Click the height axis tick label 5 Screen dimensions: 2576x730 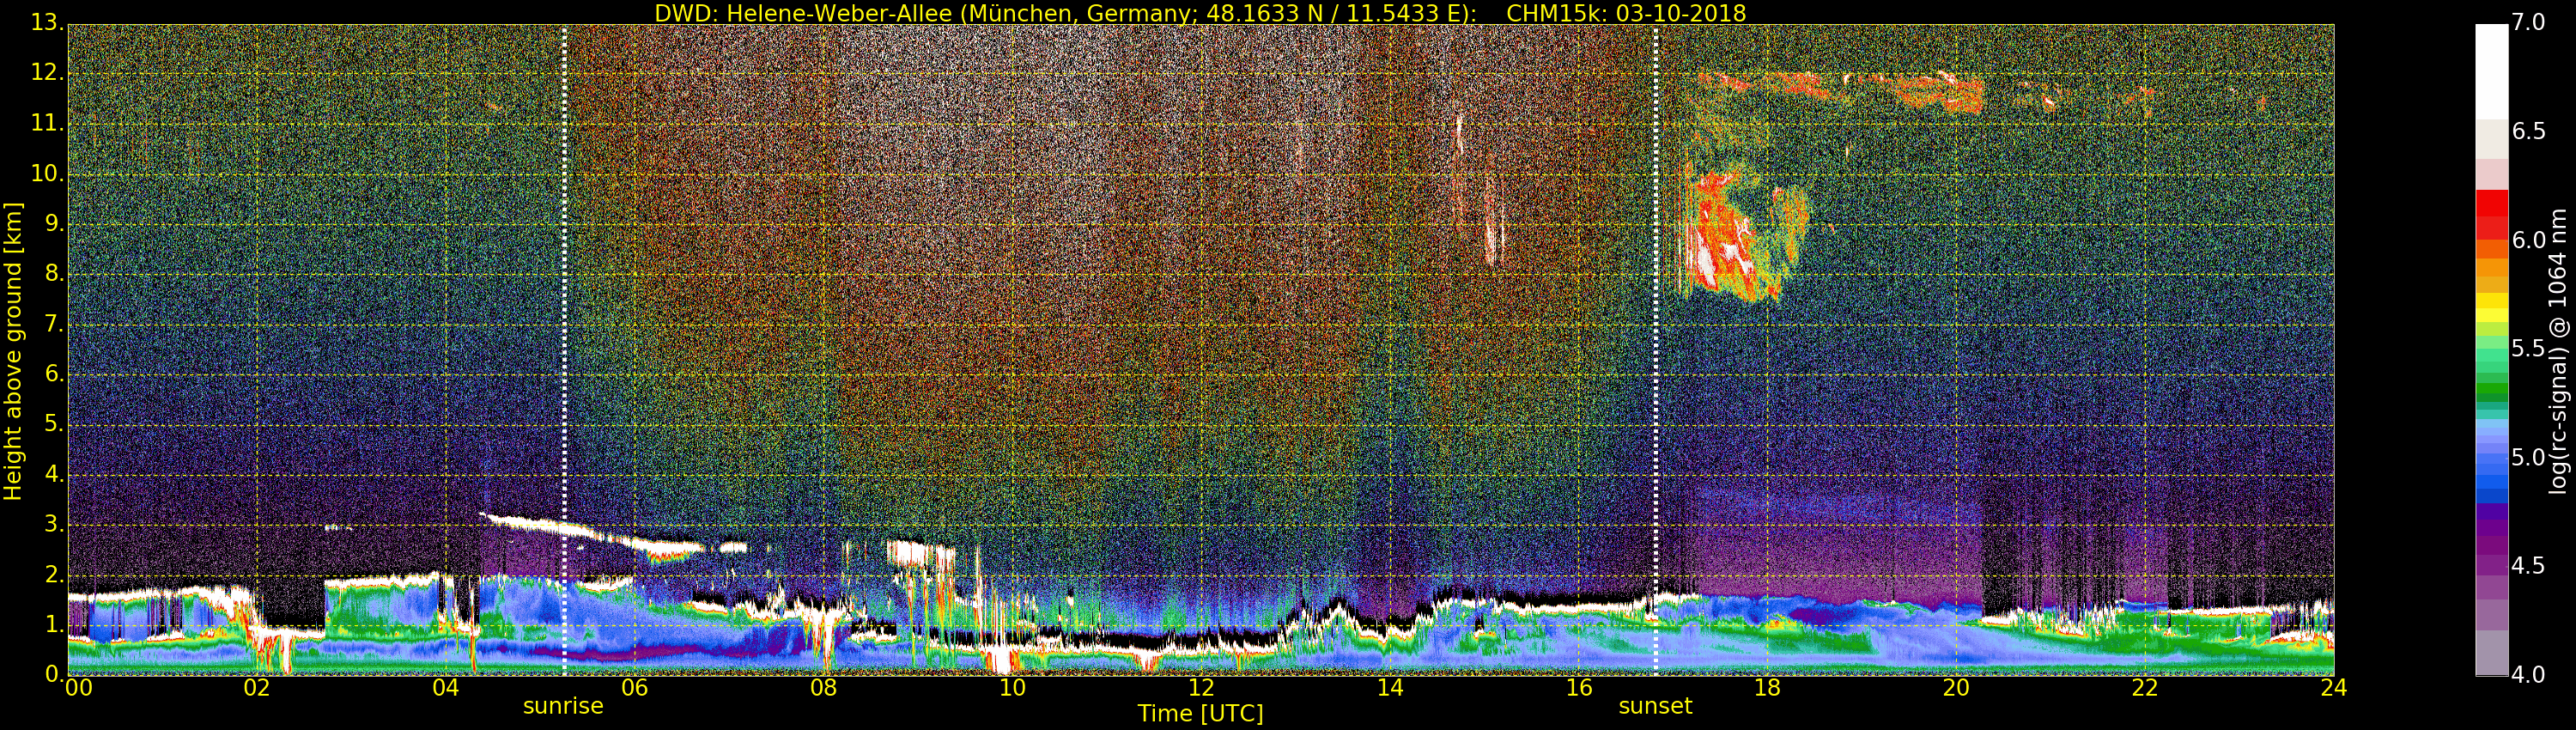tap(53, 424)
